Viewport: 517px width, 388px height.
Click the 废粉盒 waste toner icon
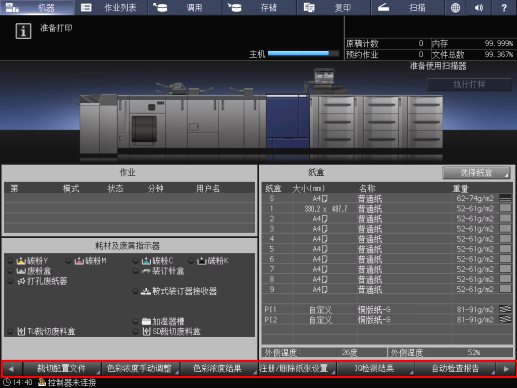click(x=21, y=271)
